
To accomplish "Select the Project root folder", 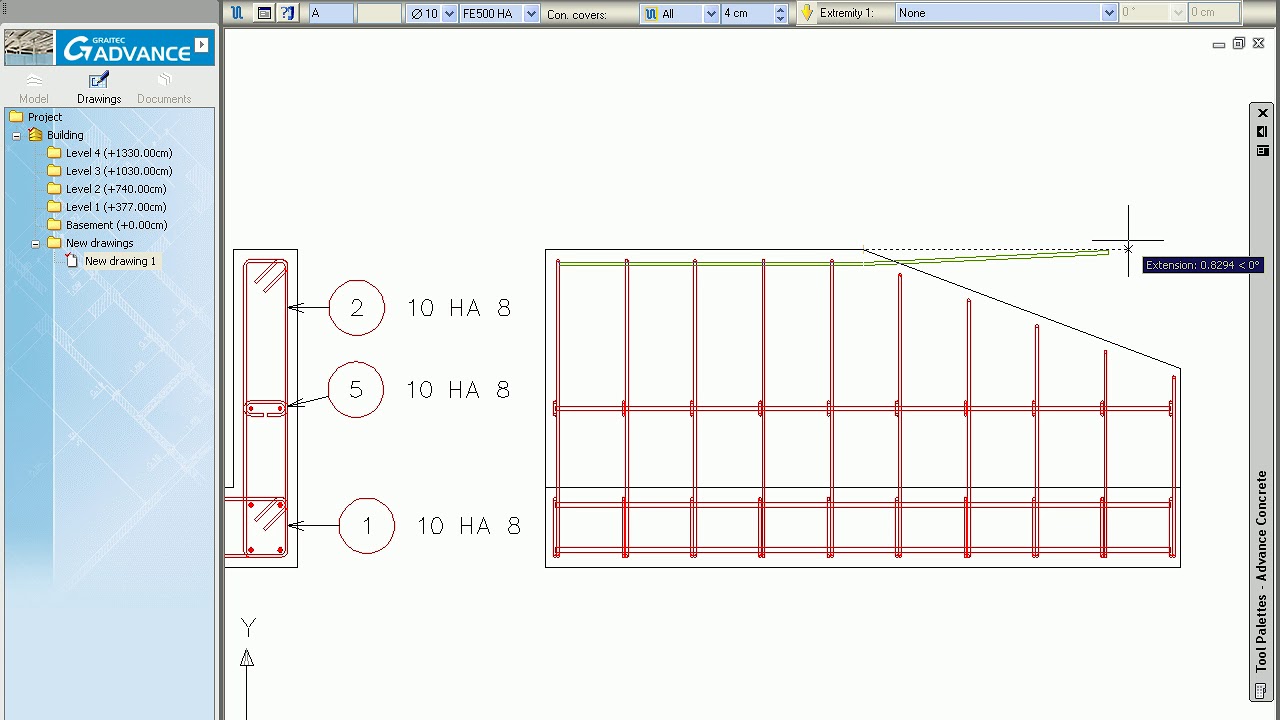I will click(x=45, y=117).
